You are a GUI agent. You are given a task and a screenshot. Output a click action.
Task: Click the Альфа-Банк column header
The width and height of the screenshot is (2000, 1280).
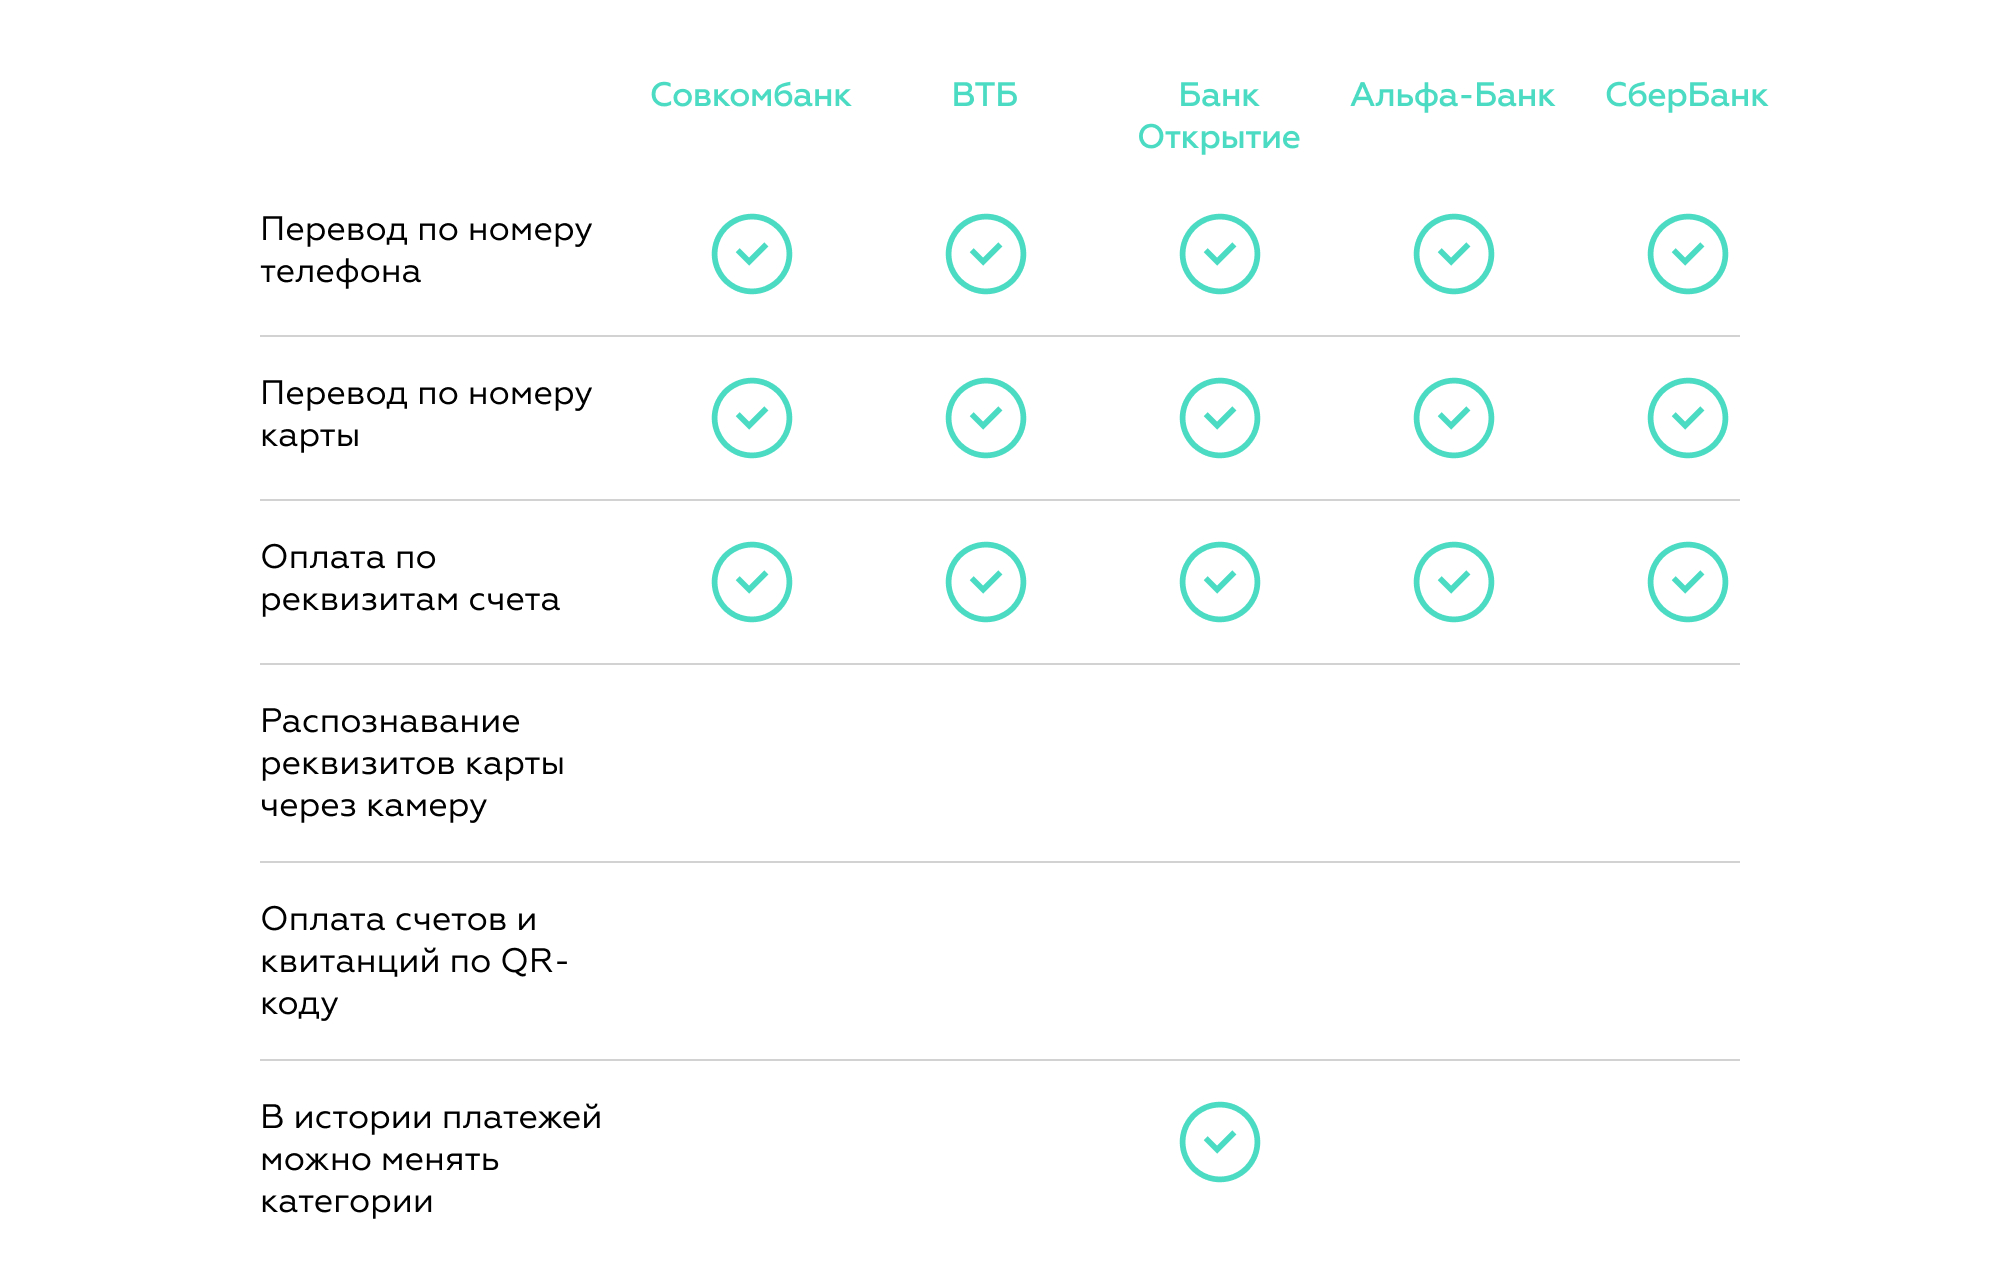(x=1452, y=95)
